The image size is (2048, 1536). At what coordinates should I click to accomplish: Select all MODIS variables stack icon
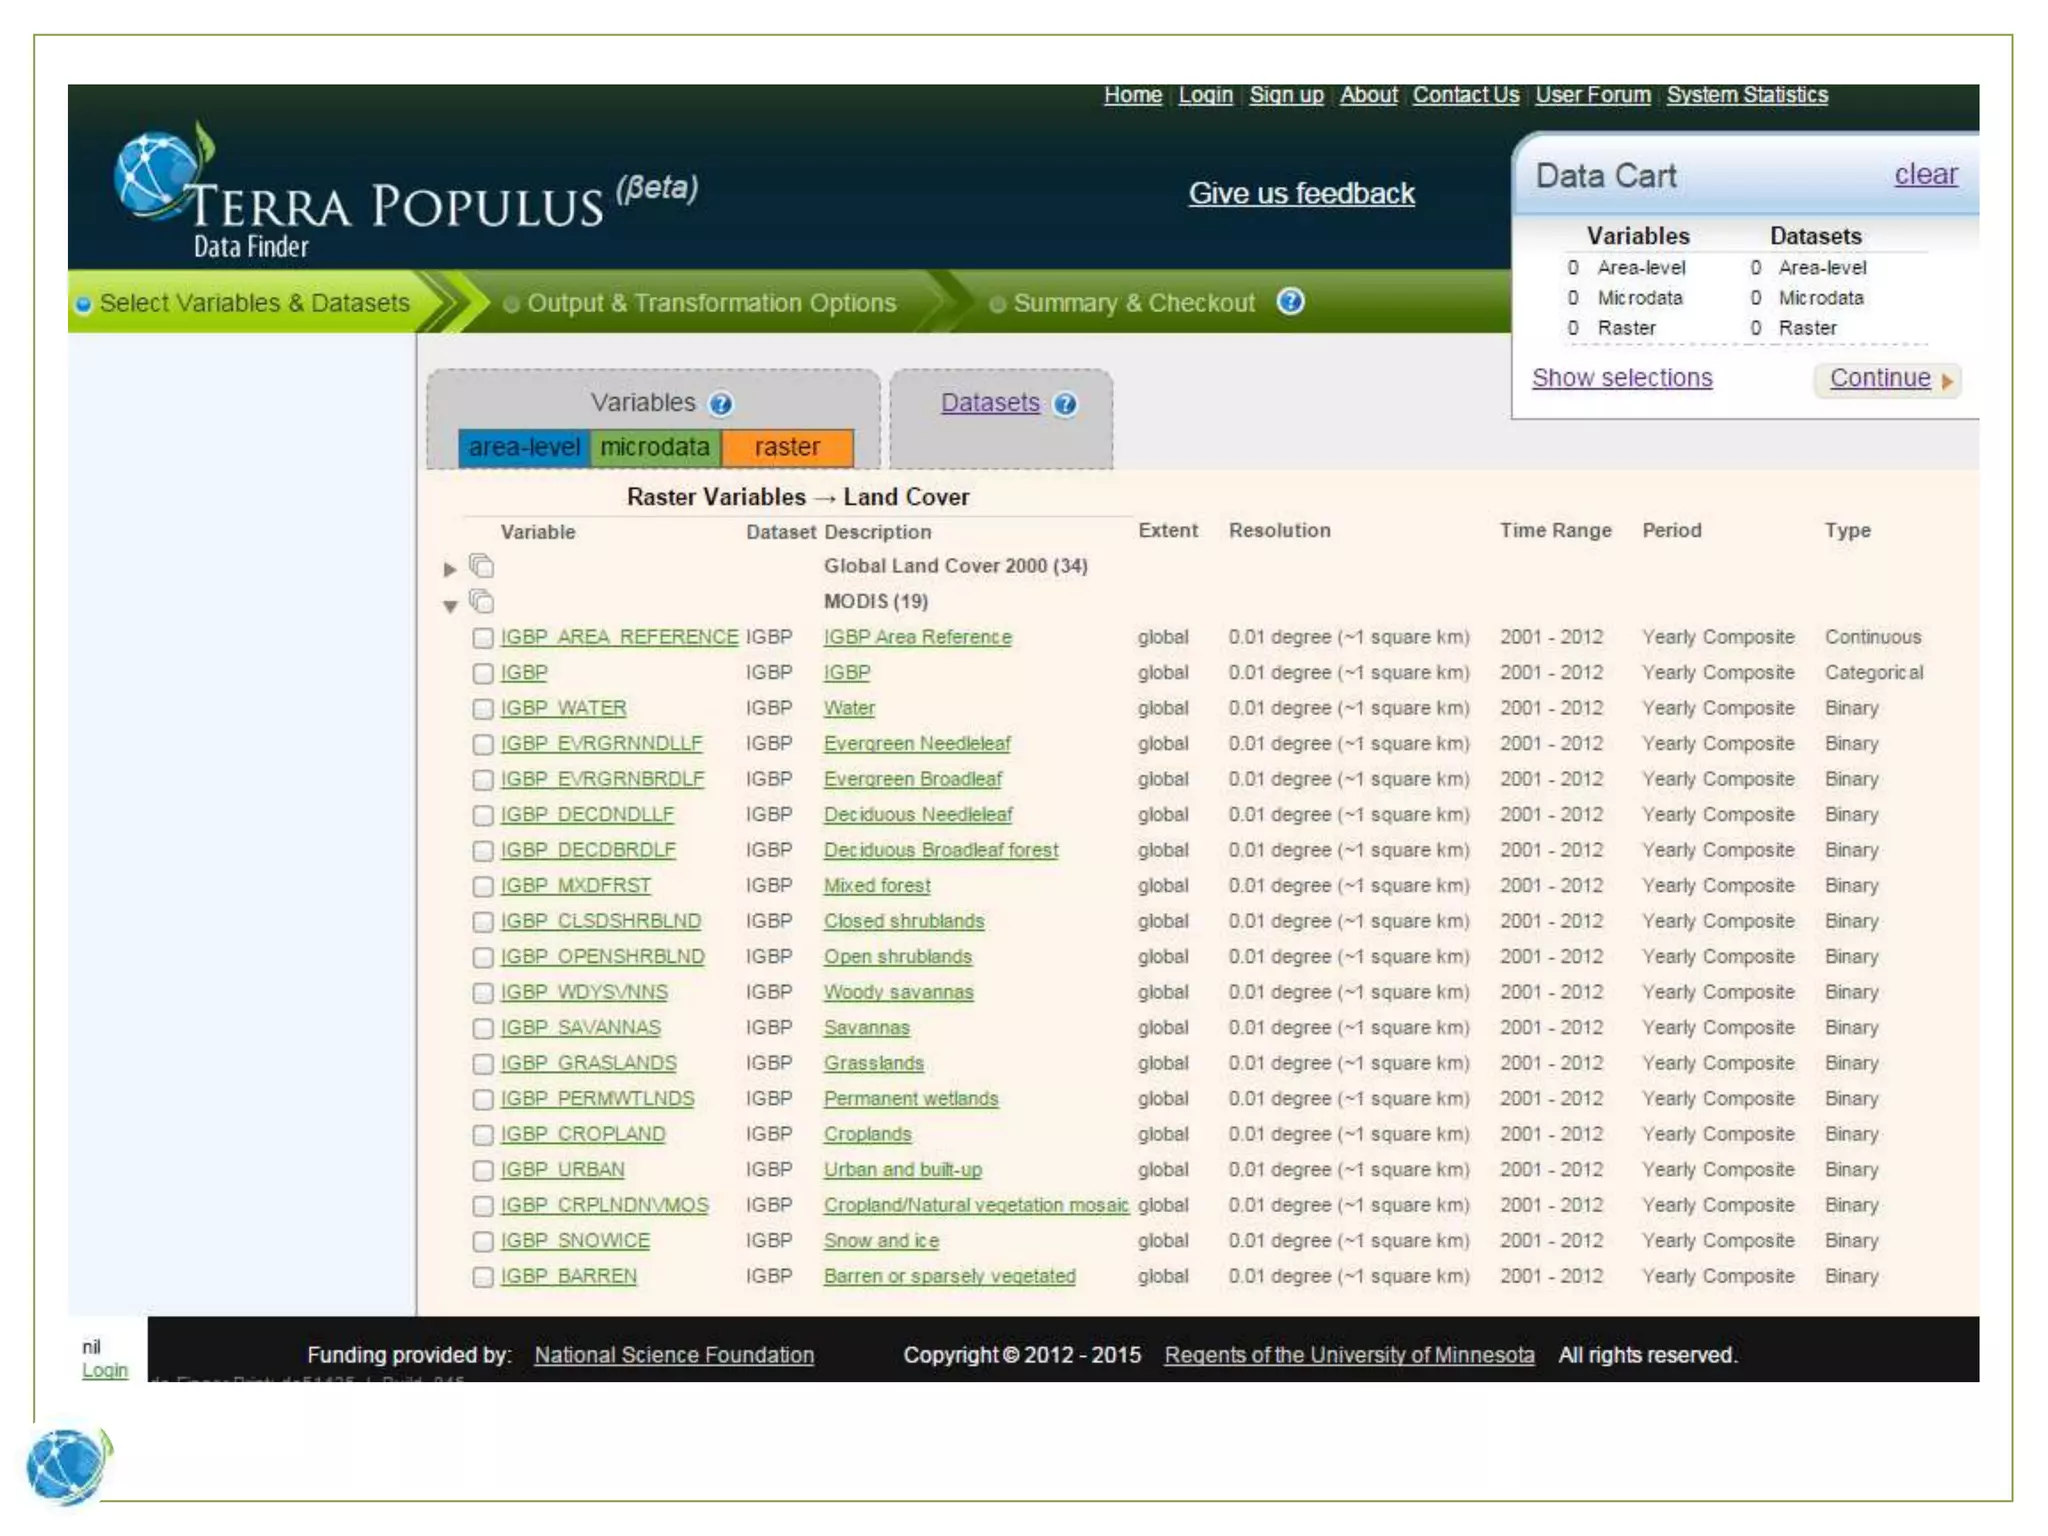pyautogui.click(x=482, y=602)
